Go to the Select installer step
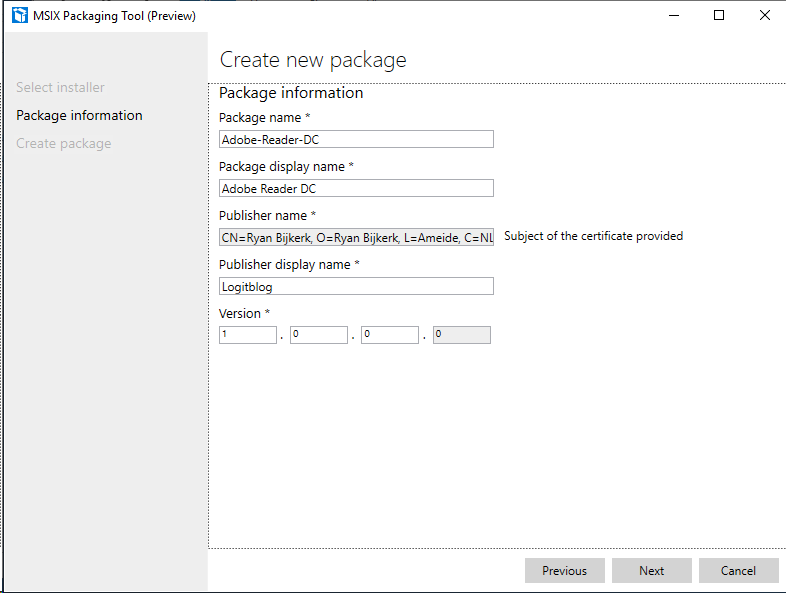Viewport: 786px width, 593px height. click(60, 87)
